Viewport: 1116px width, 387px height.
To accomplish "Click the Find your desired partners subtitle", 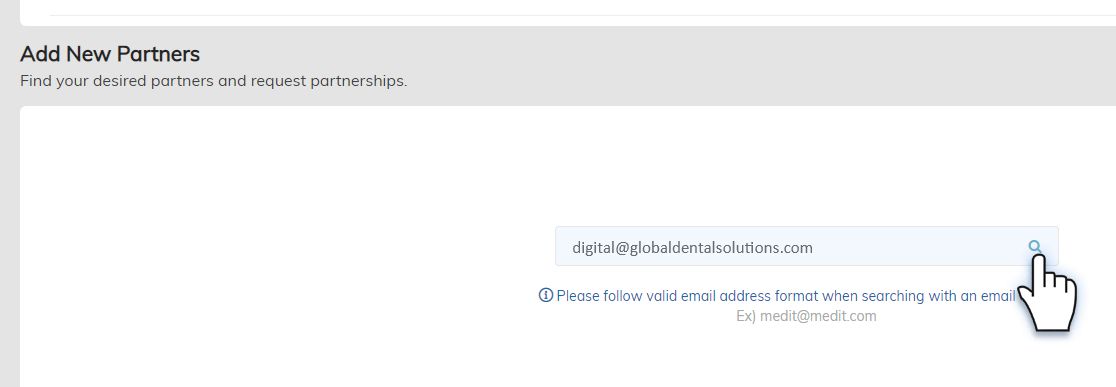I will click(x=214, y=80).
